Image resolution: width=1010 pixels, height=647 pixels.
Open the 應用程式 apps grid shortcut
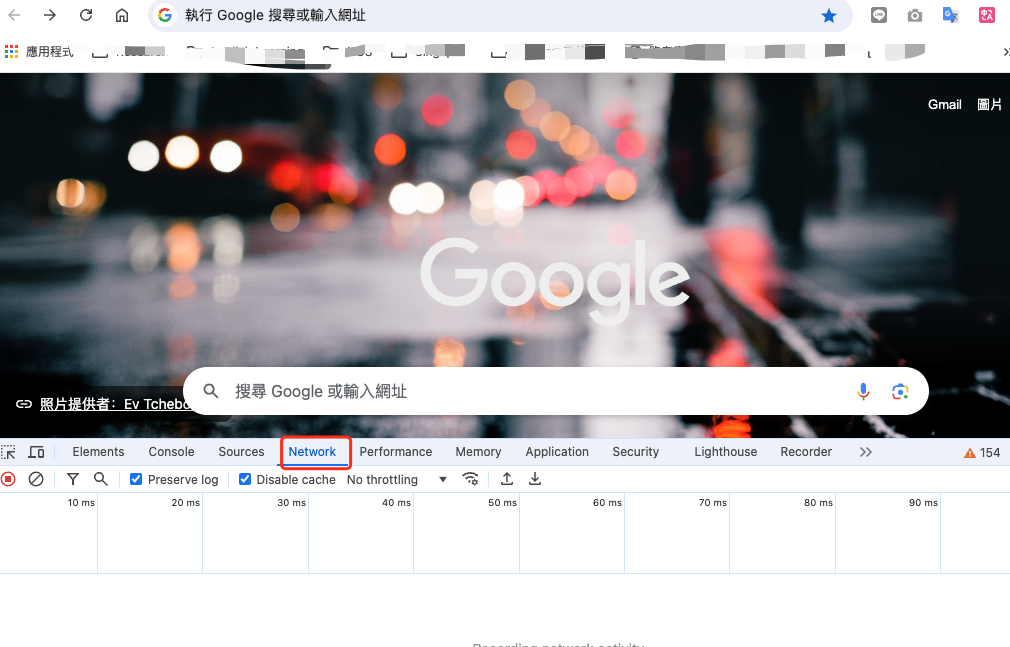click(39, 52)
